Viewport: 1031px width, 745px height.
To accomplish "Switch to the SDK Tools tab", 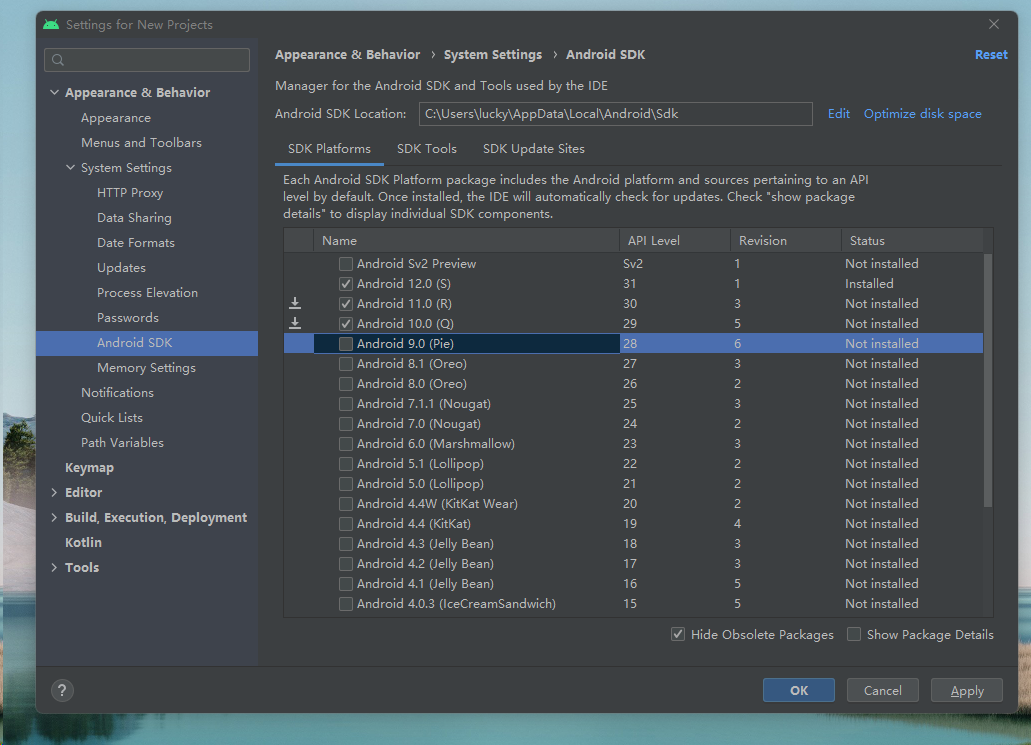I will [x=427, y=149].
